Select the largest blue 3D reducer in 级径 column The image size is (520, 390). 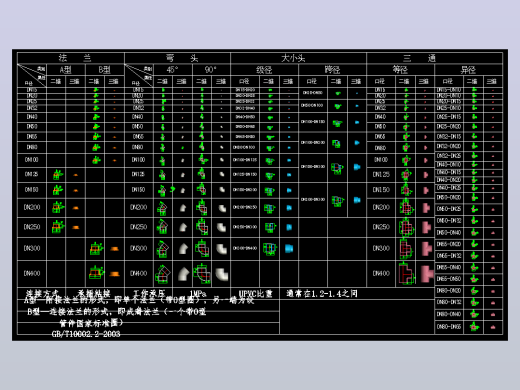coord(289,249)
